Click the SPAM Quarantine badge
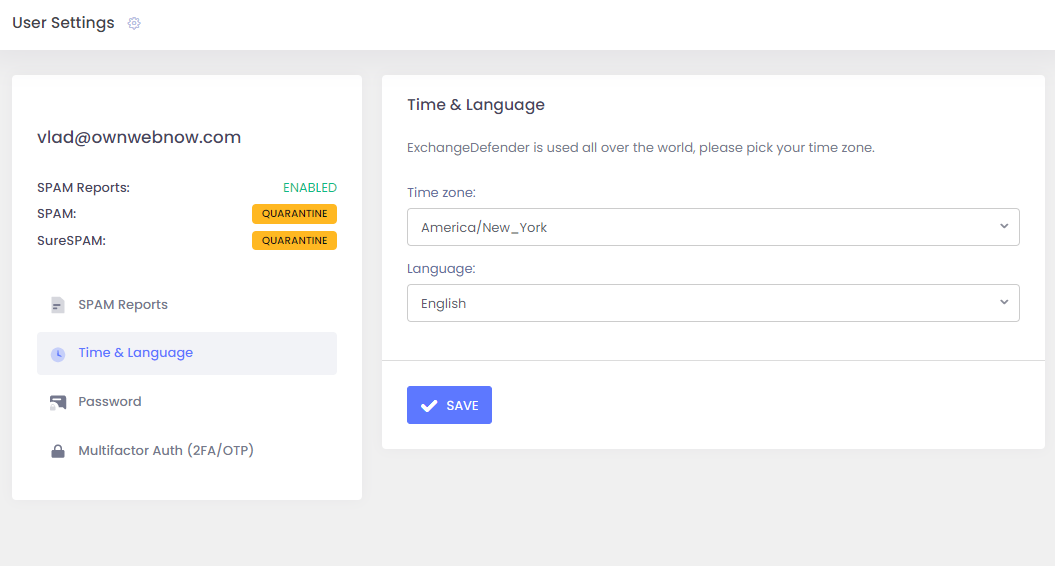This screenshot has width=1055, height=566. [294, 214]
